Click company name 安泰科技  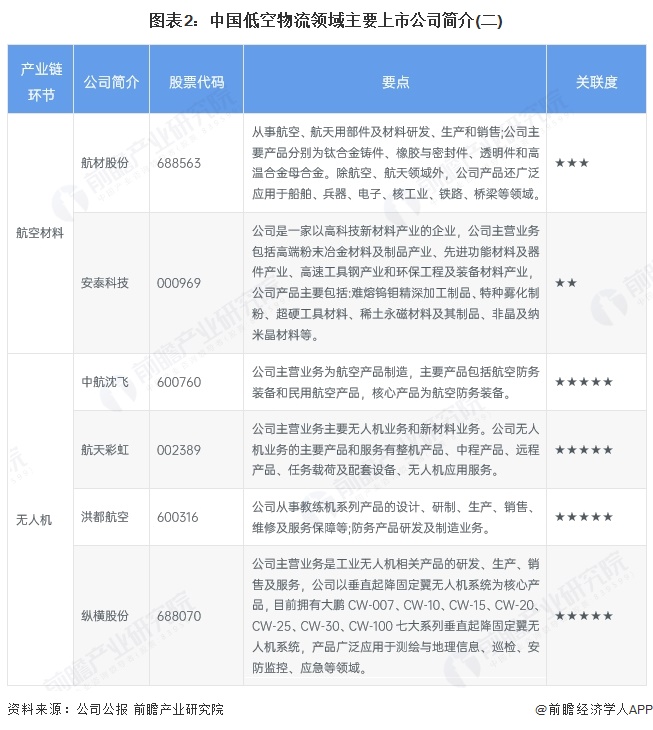pyautogui.click(x=105, y=283)
